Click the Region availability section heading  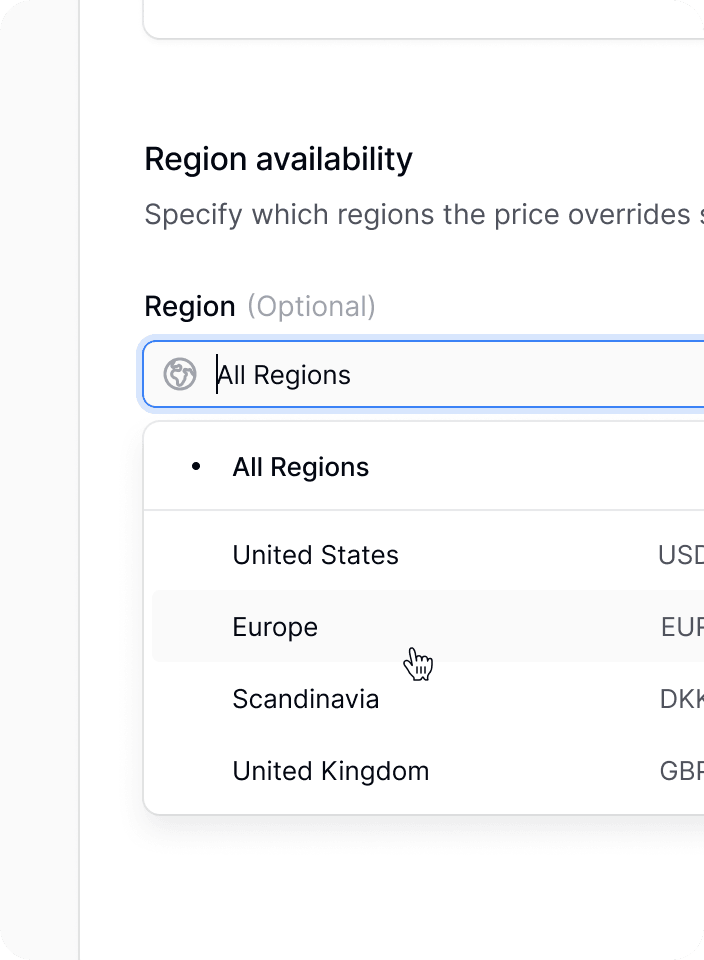279,158
